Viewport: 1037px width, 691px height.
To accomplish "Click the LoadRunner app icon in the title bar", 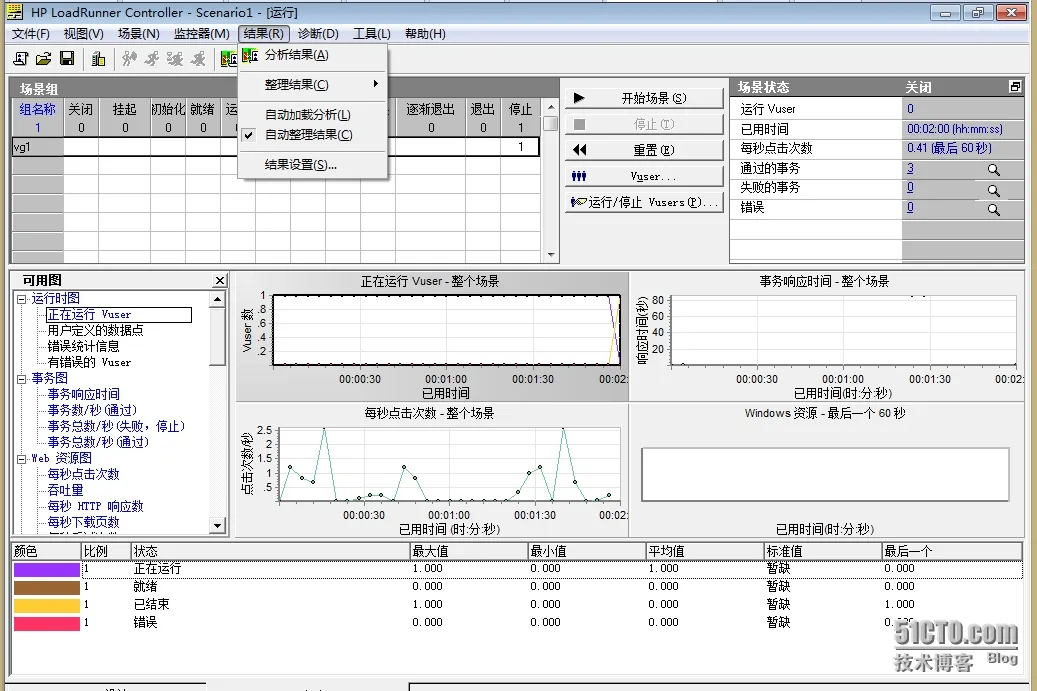I will (x=15, y=12).
